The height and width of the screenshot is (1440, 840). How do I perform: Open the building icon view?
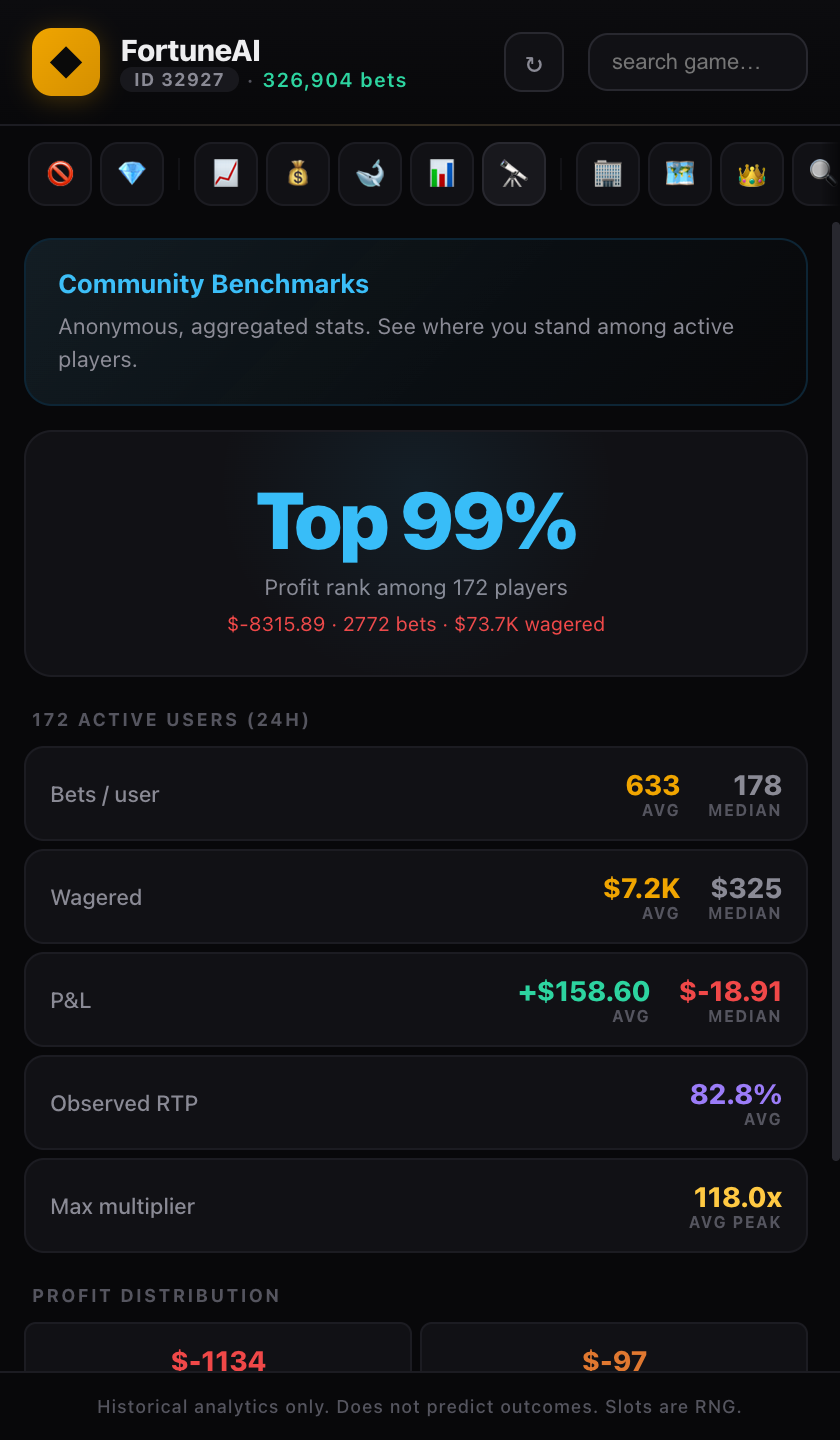[x=607, y=173]
